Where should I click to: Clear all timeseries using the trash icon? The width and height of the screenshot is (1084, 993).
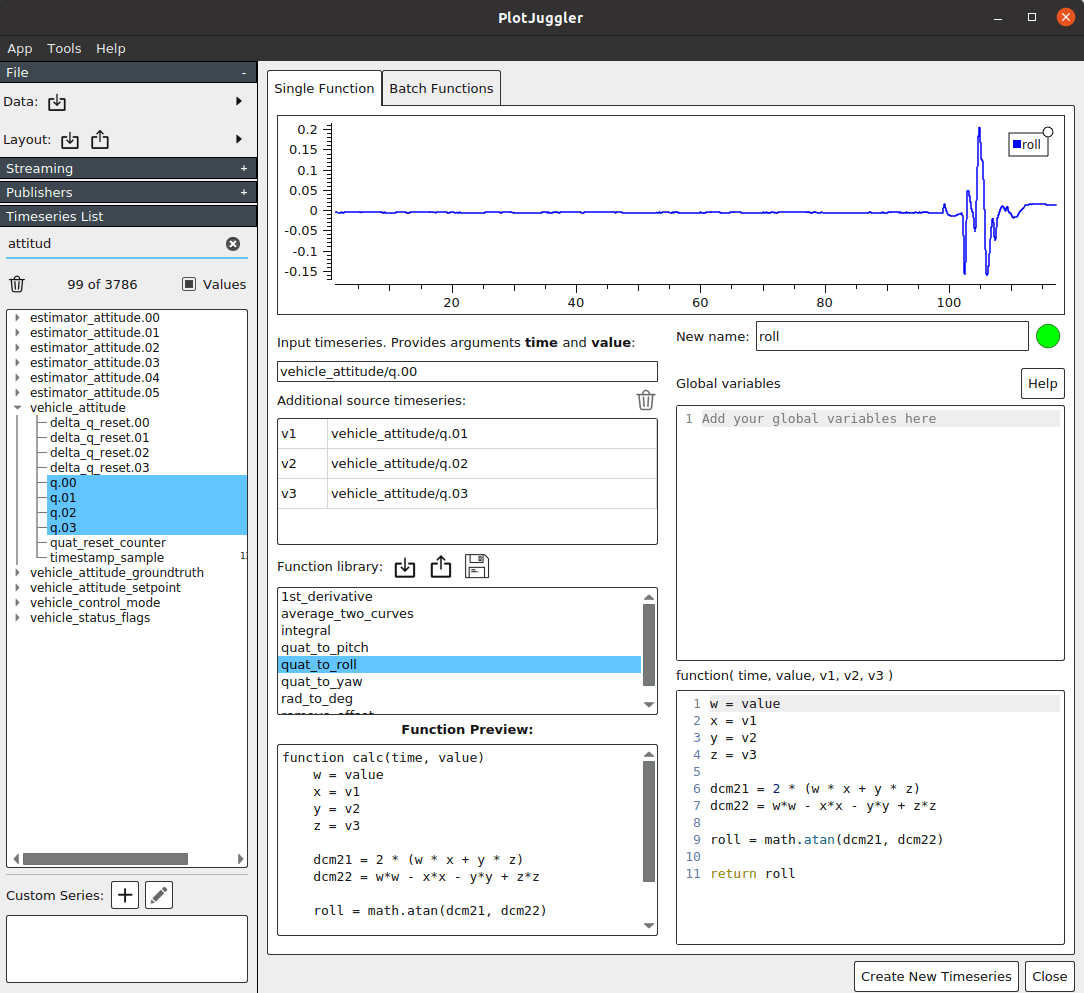[x=17, y=284]
